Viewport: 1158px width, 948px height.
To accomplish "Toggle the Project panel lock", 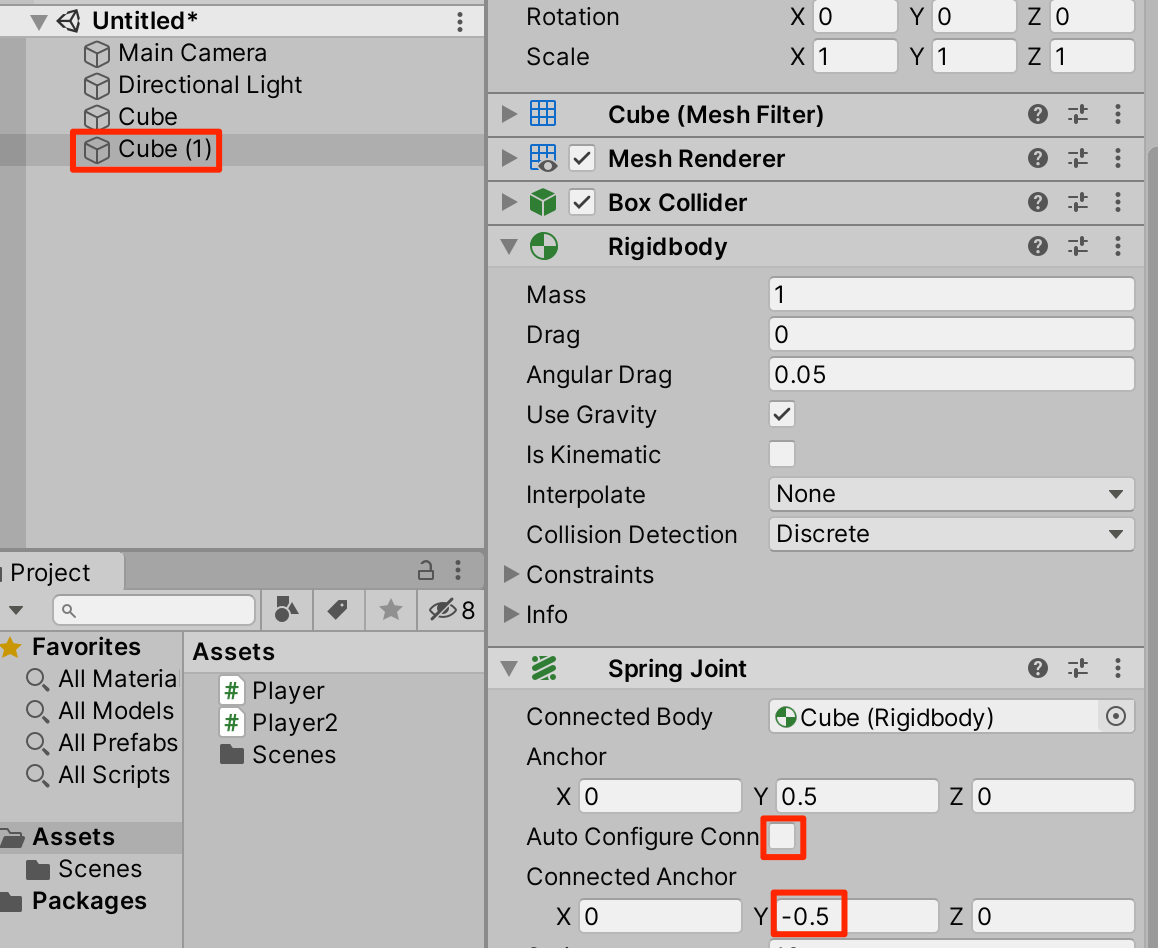I will point(426,571).
